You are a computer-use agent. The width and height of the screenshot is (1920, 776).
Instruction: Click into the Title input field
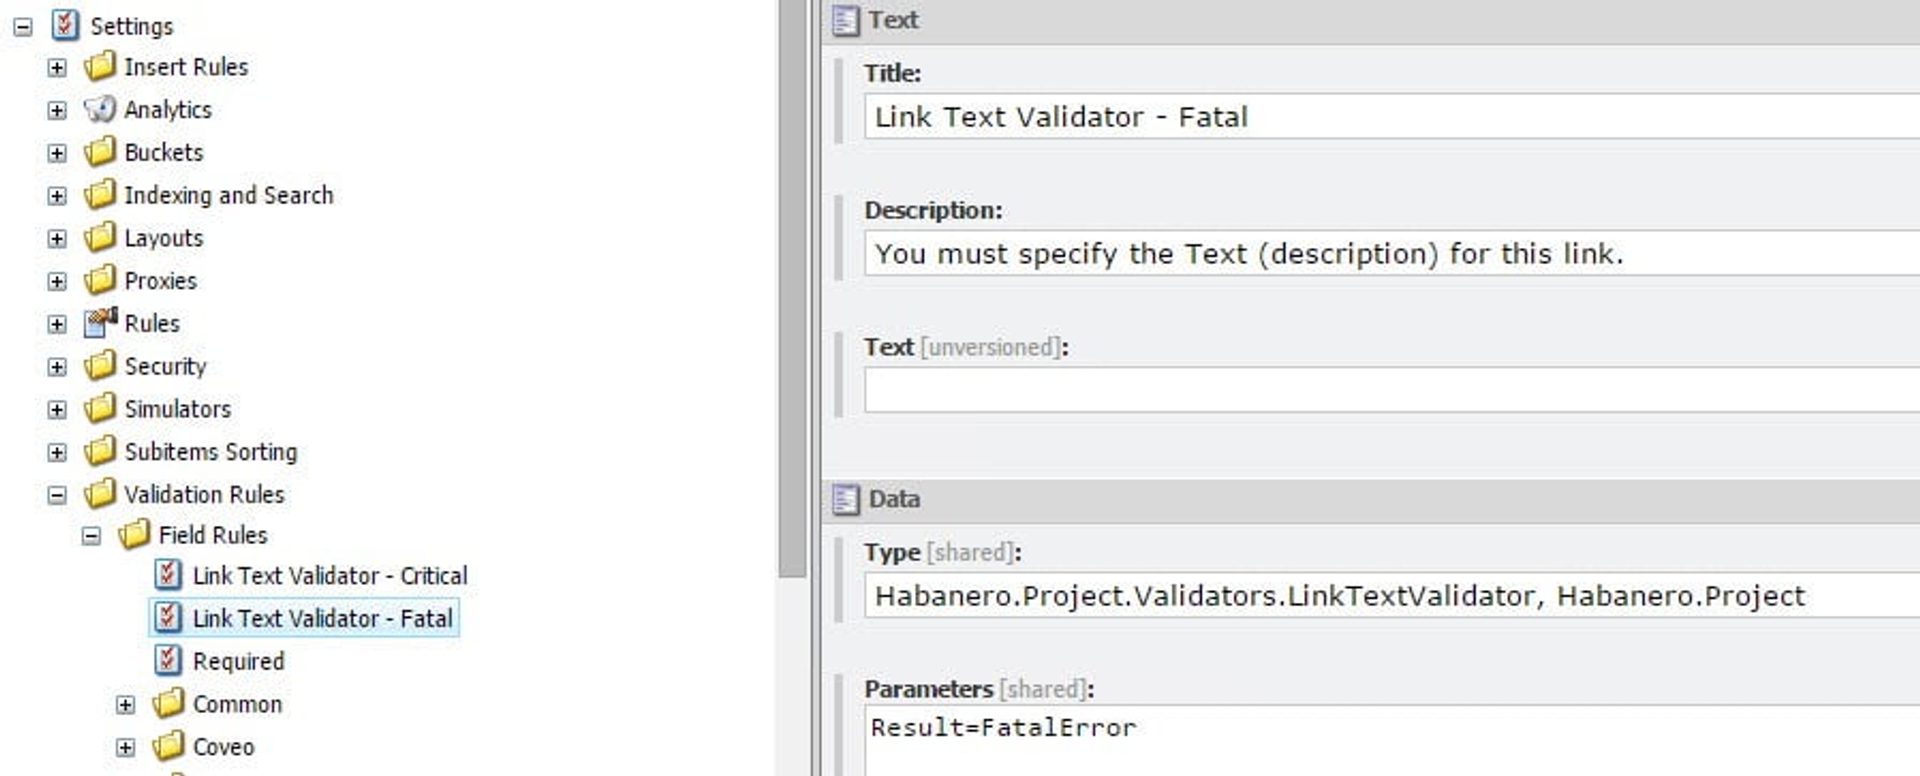1391,116
